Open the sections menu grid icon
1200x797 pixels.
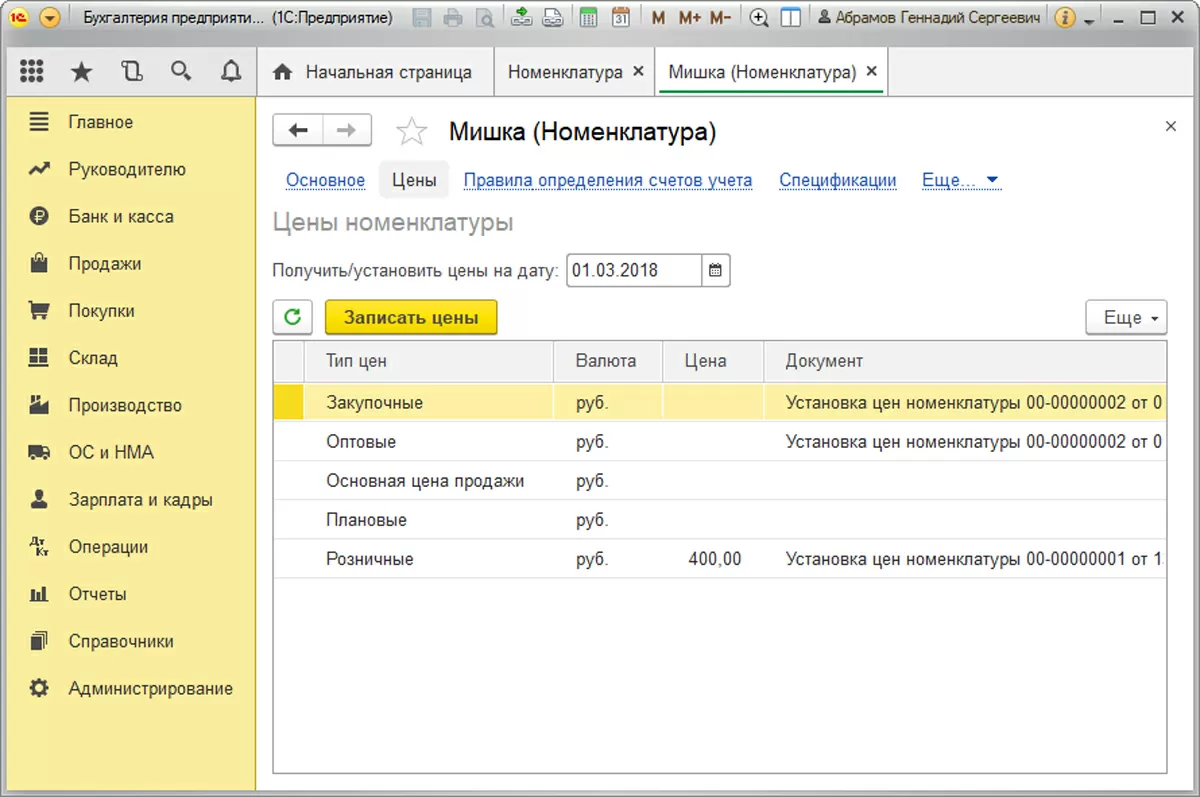(32, 72)
